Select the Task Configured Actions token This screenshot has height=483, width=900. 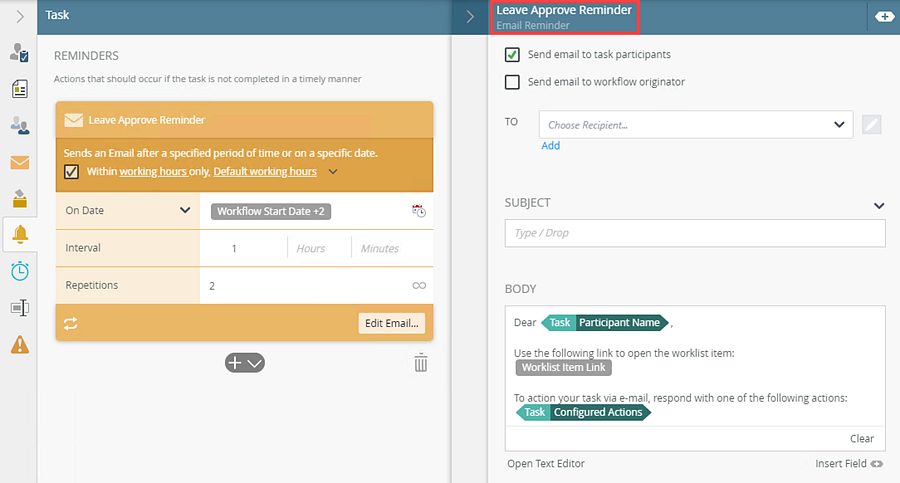click(x=583, y=412)
